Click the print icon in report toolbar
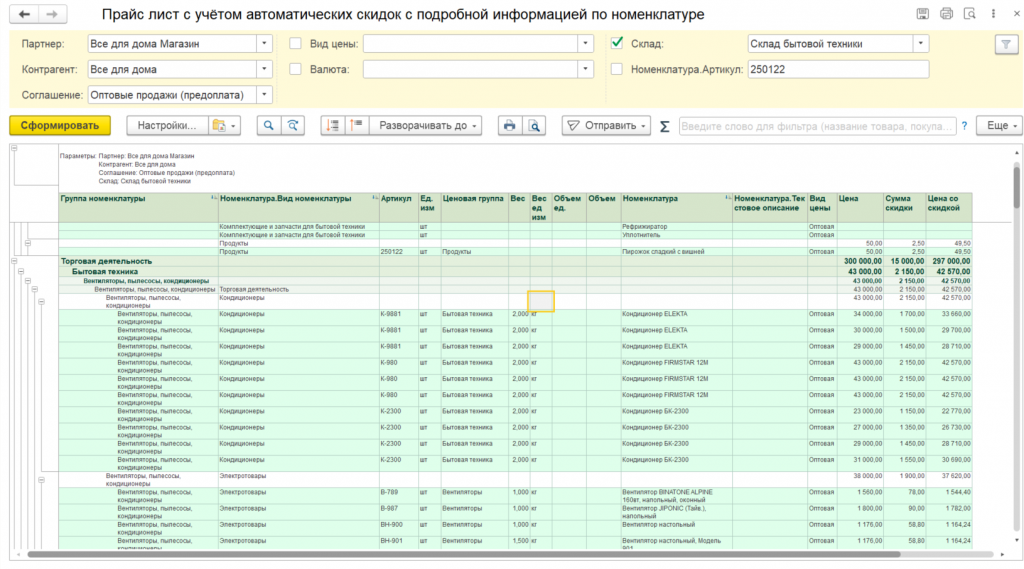The width and height of the screenshot is (1024, 569). click(510, 126)
